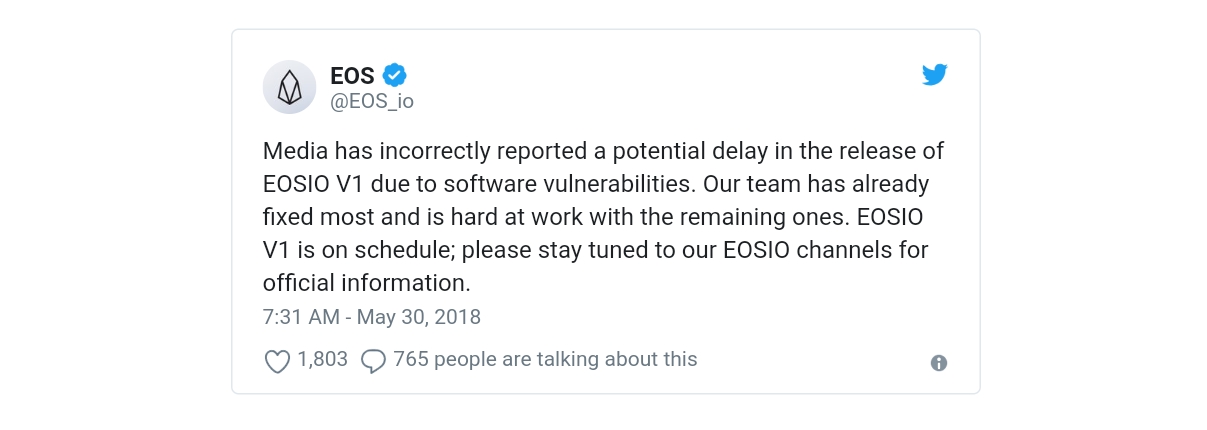Click the EOS display name
Viewport: 1207px width, 430px height.
pyautogui.click(x=353, y=75)
